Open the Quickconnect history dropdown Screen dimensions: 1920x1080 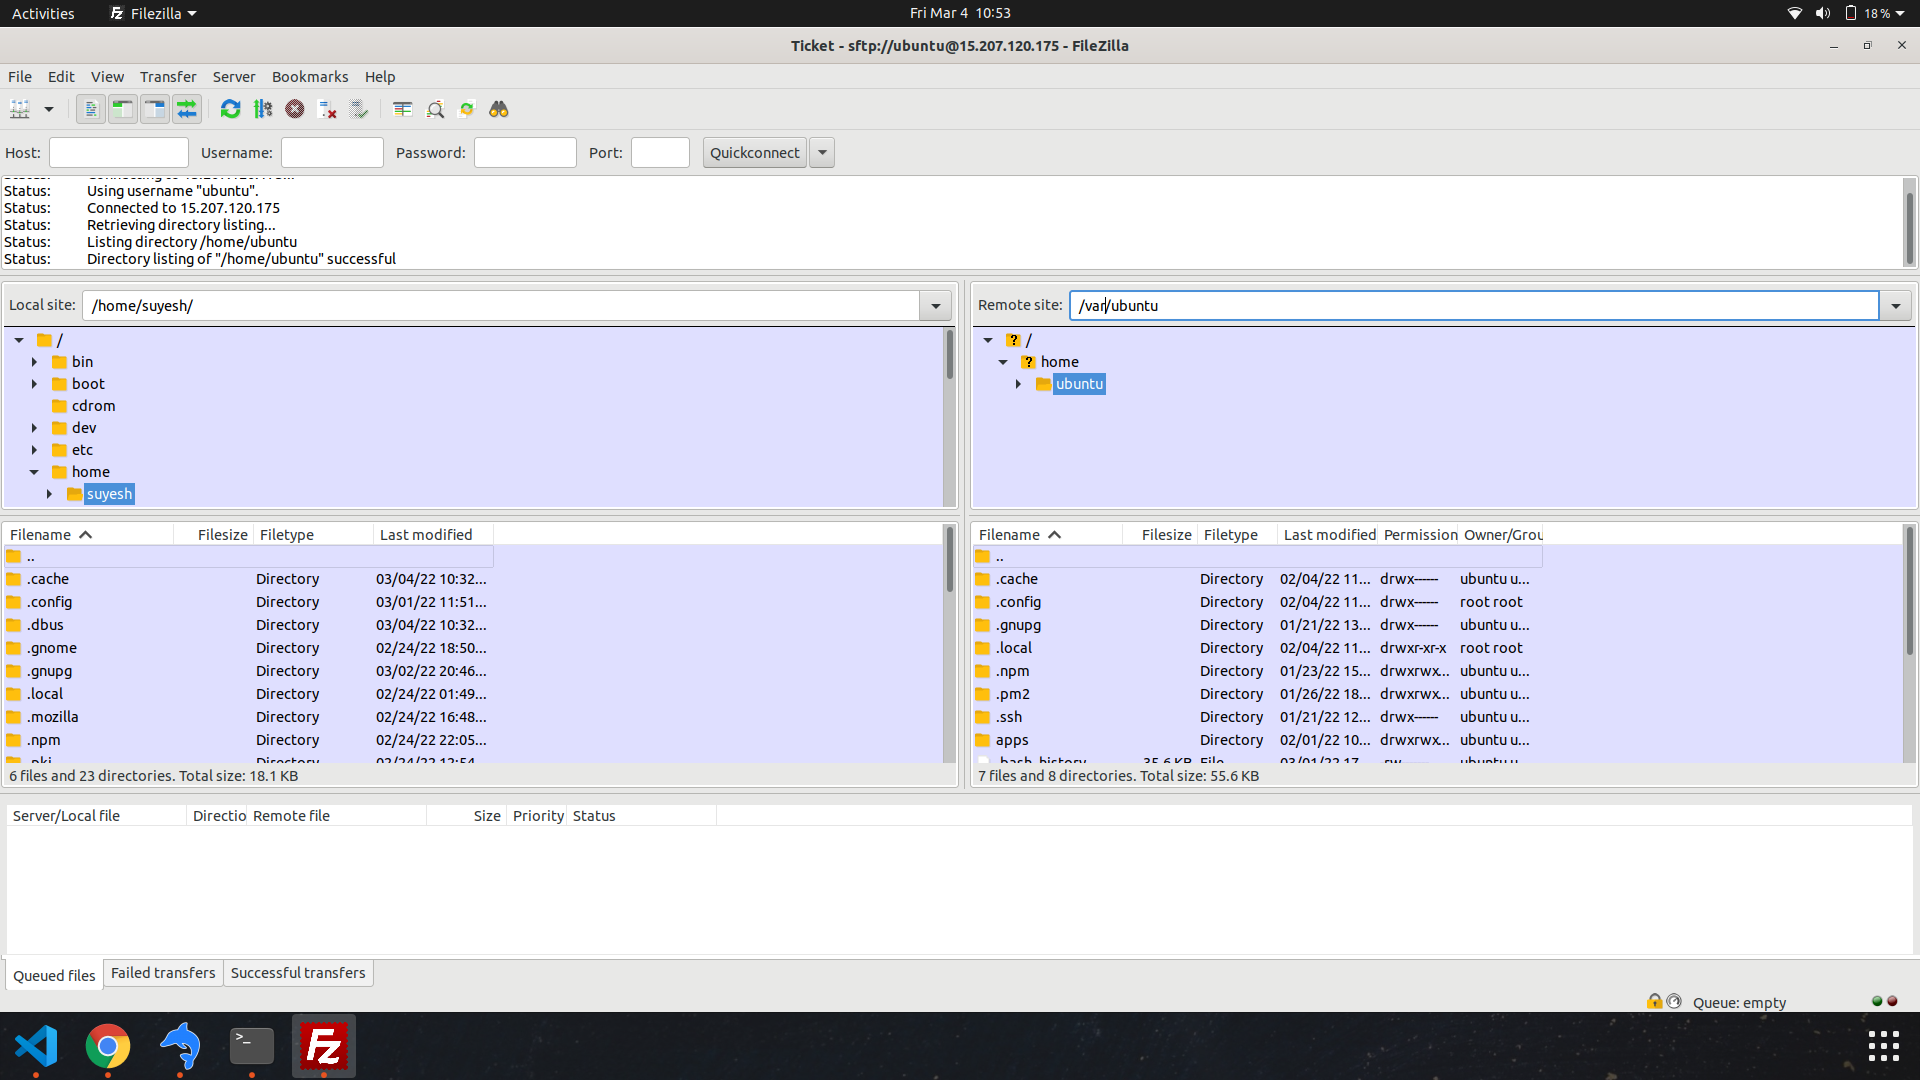[x=822, y=153]
